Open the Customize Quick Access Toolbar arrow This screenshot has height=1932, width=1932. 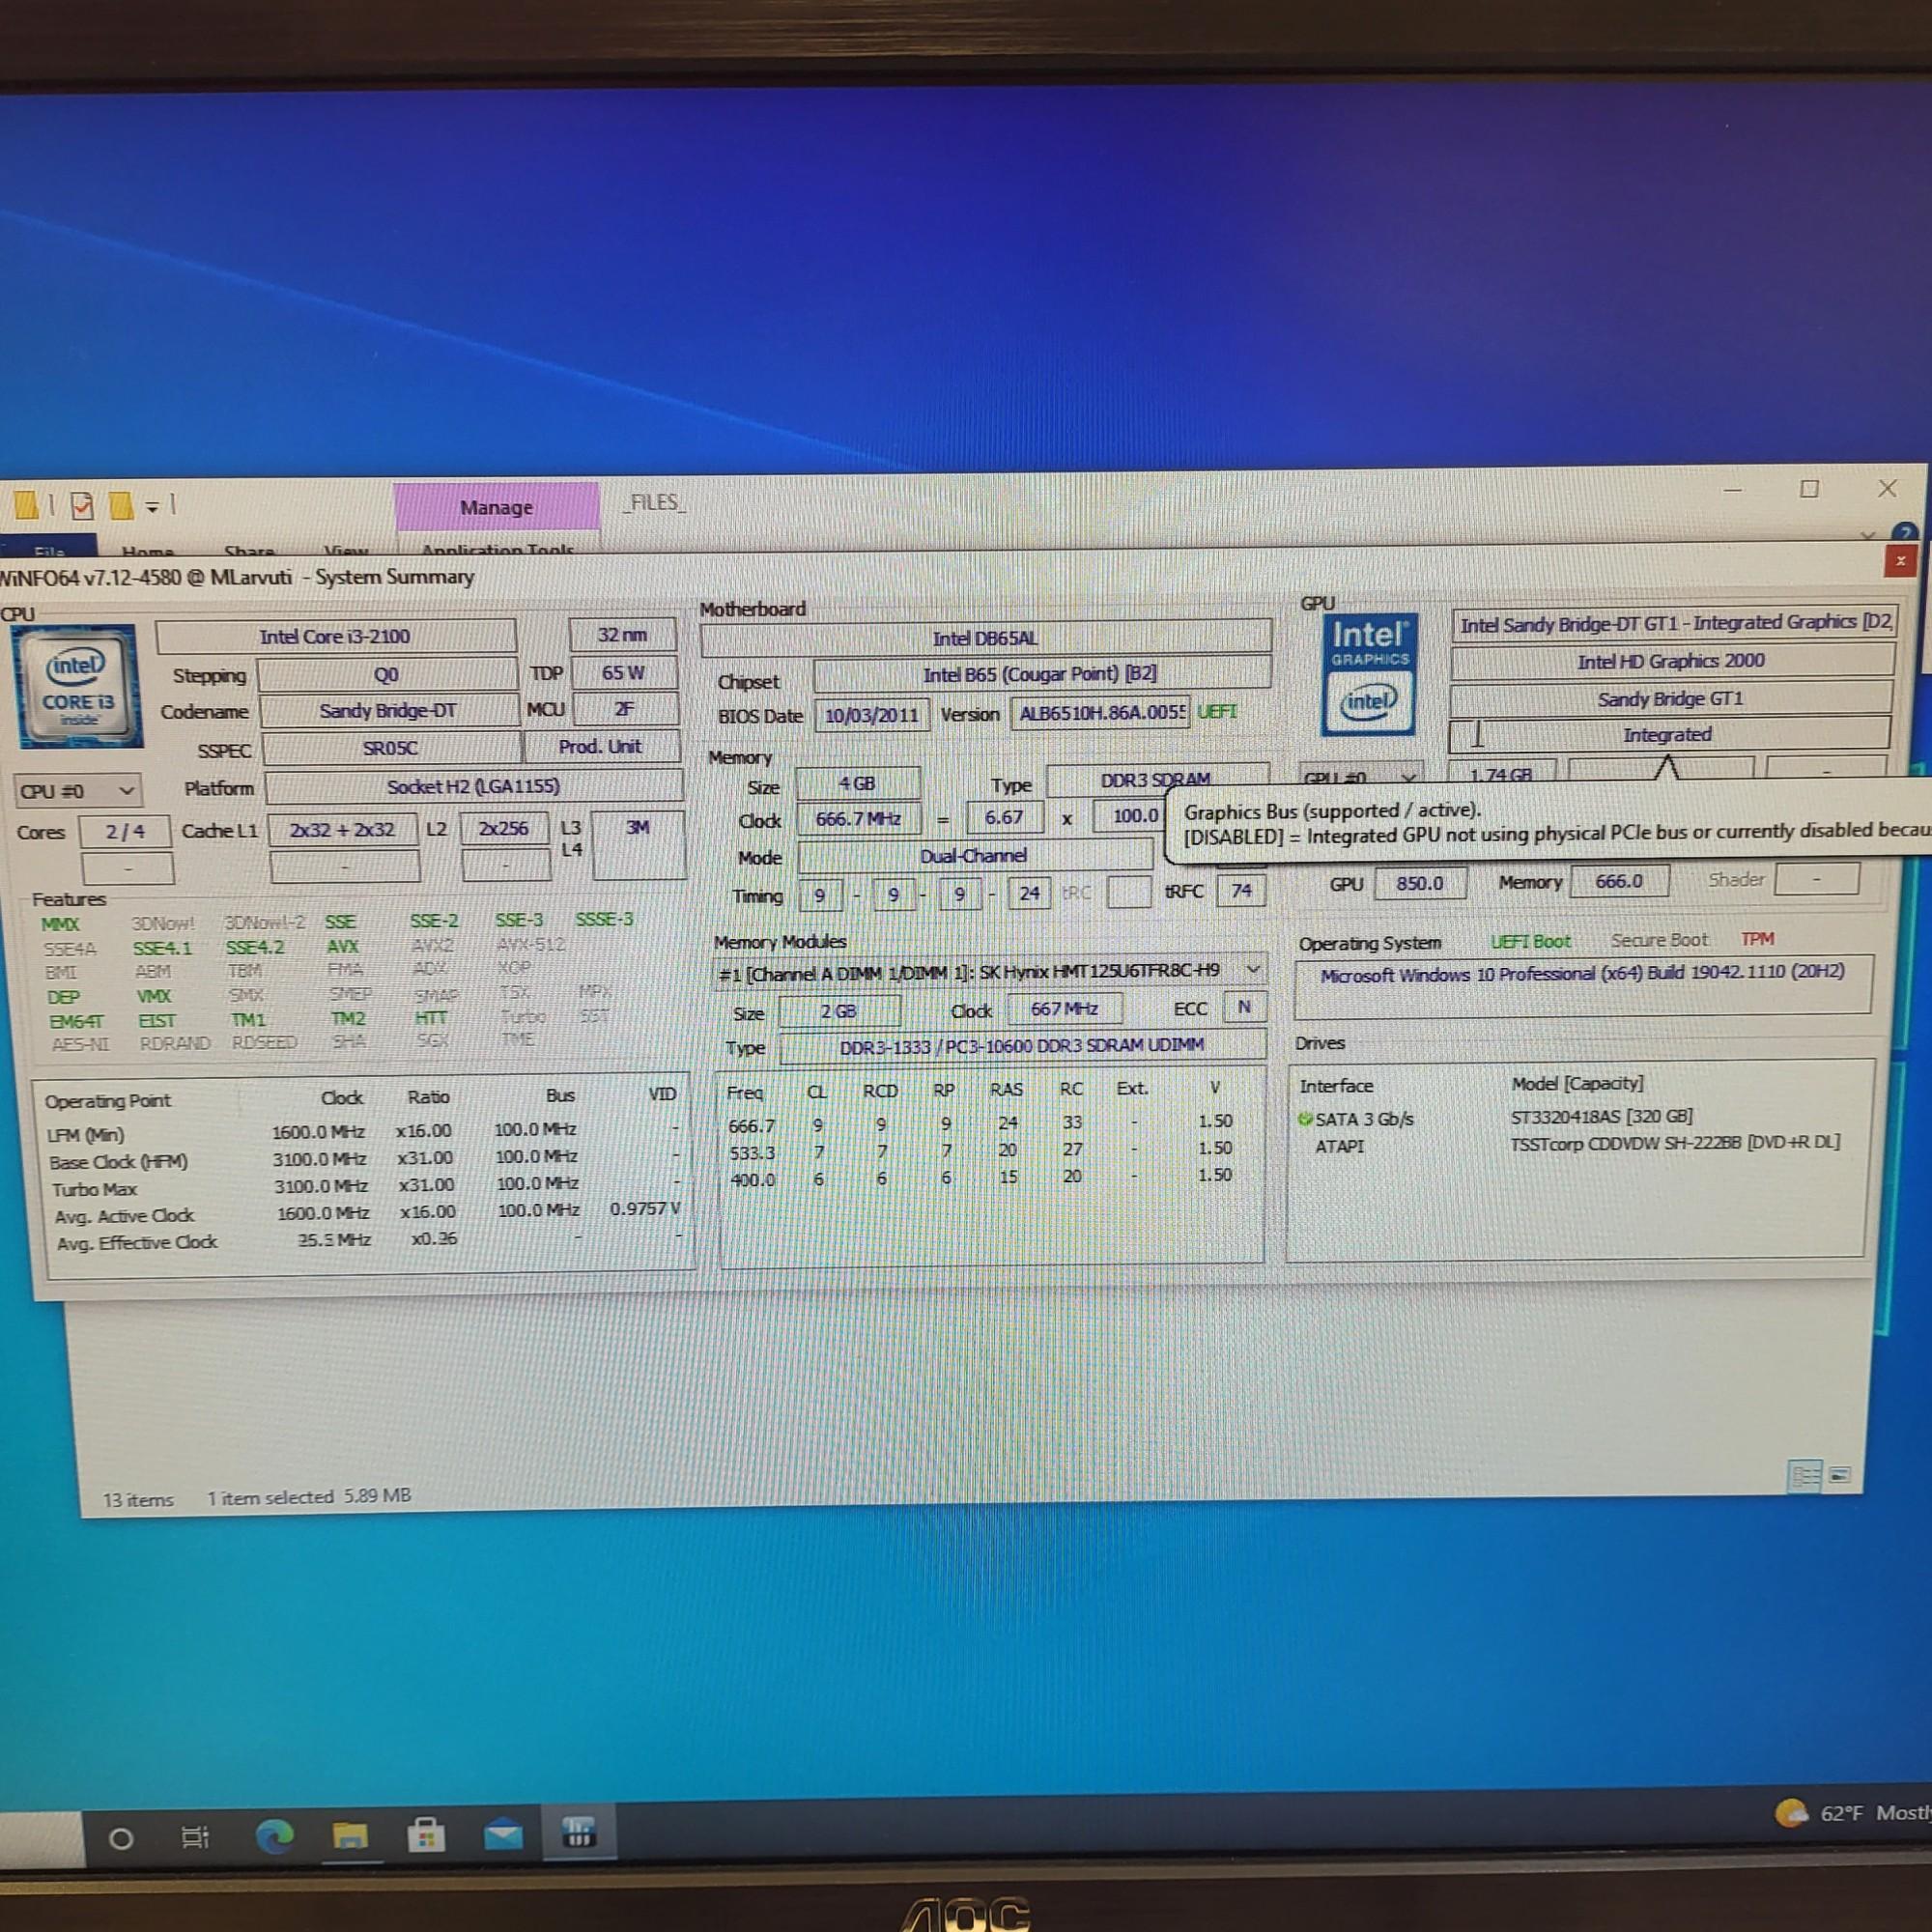point(152,507)
